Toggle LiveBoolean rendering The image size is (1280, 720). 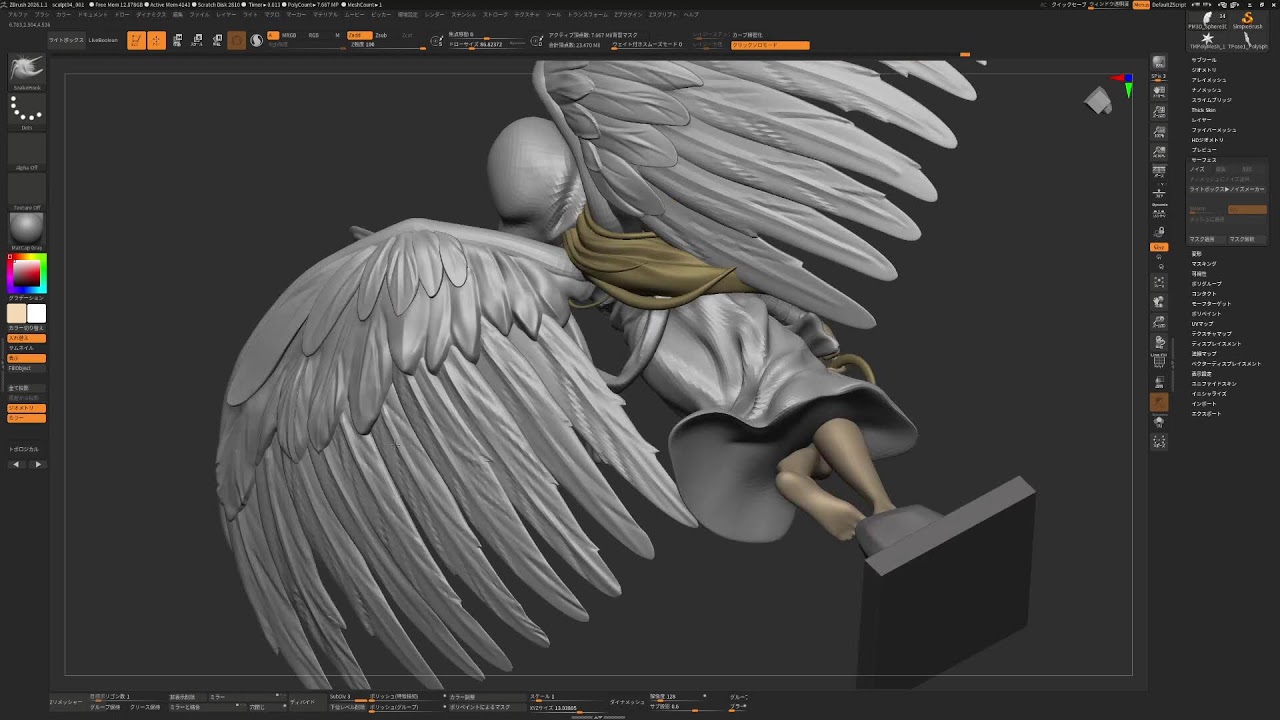click(103, 40)
